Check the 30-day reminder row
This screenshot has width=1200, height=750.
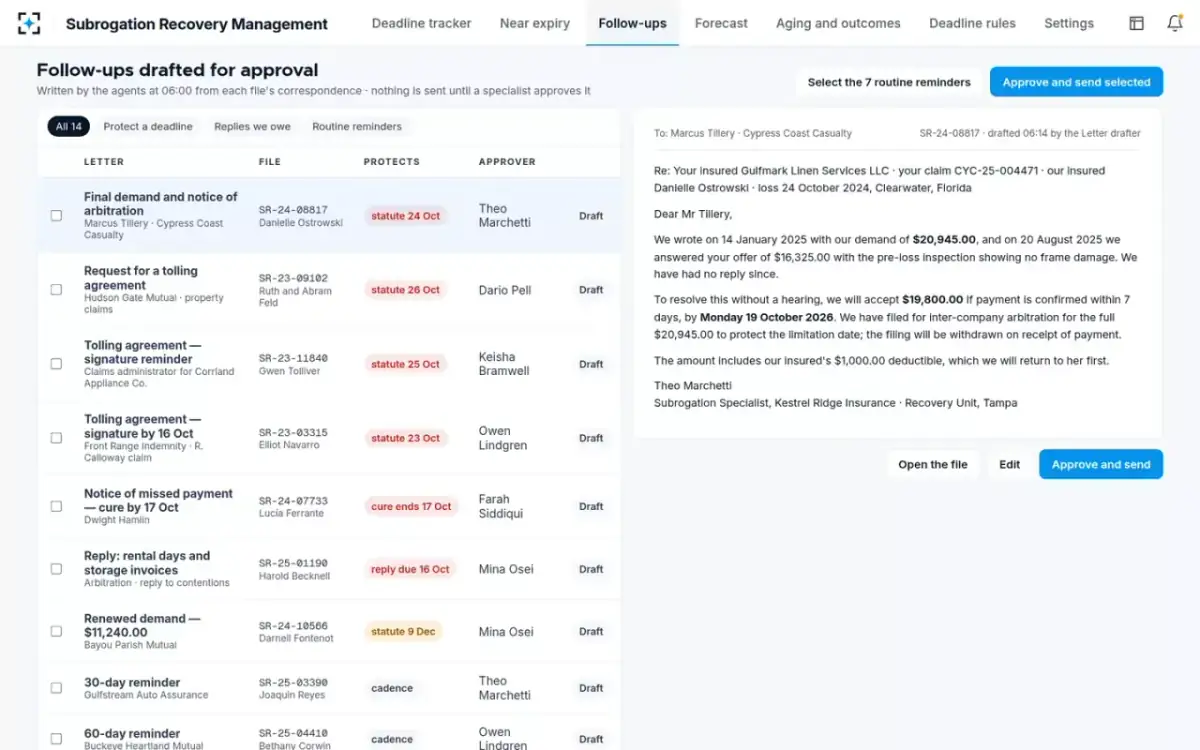pyautogui.click(x=56, y=688)
